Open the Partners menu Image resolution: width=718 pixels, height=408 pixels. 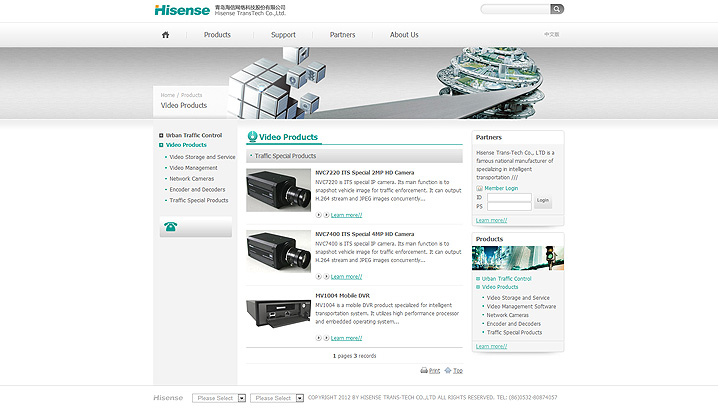342,35
